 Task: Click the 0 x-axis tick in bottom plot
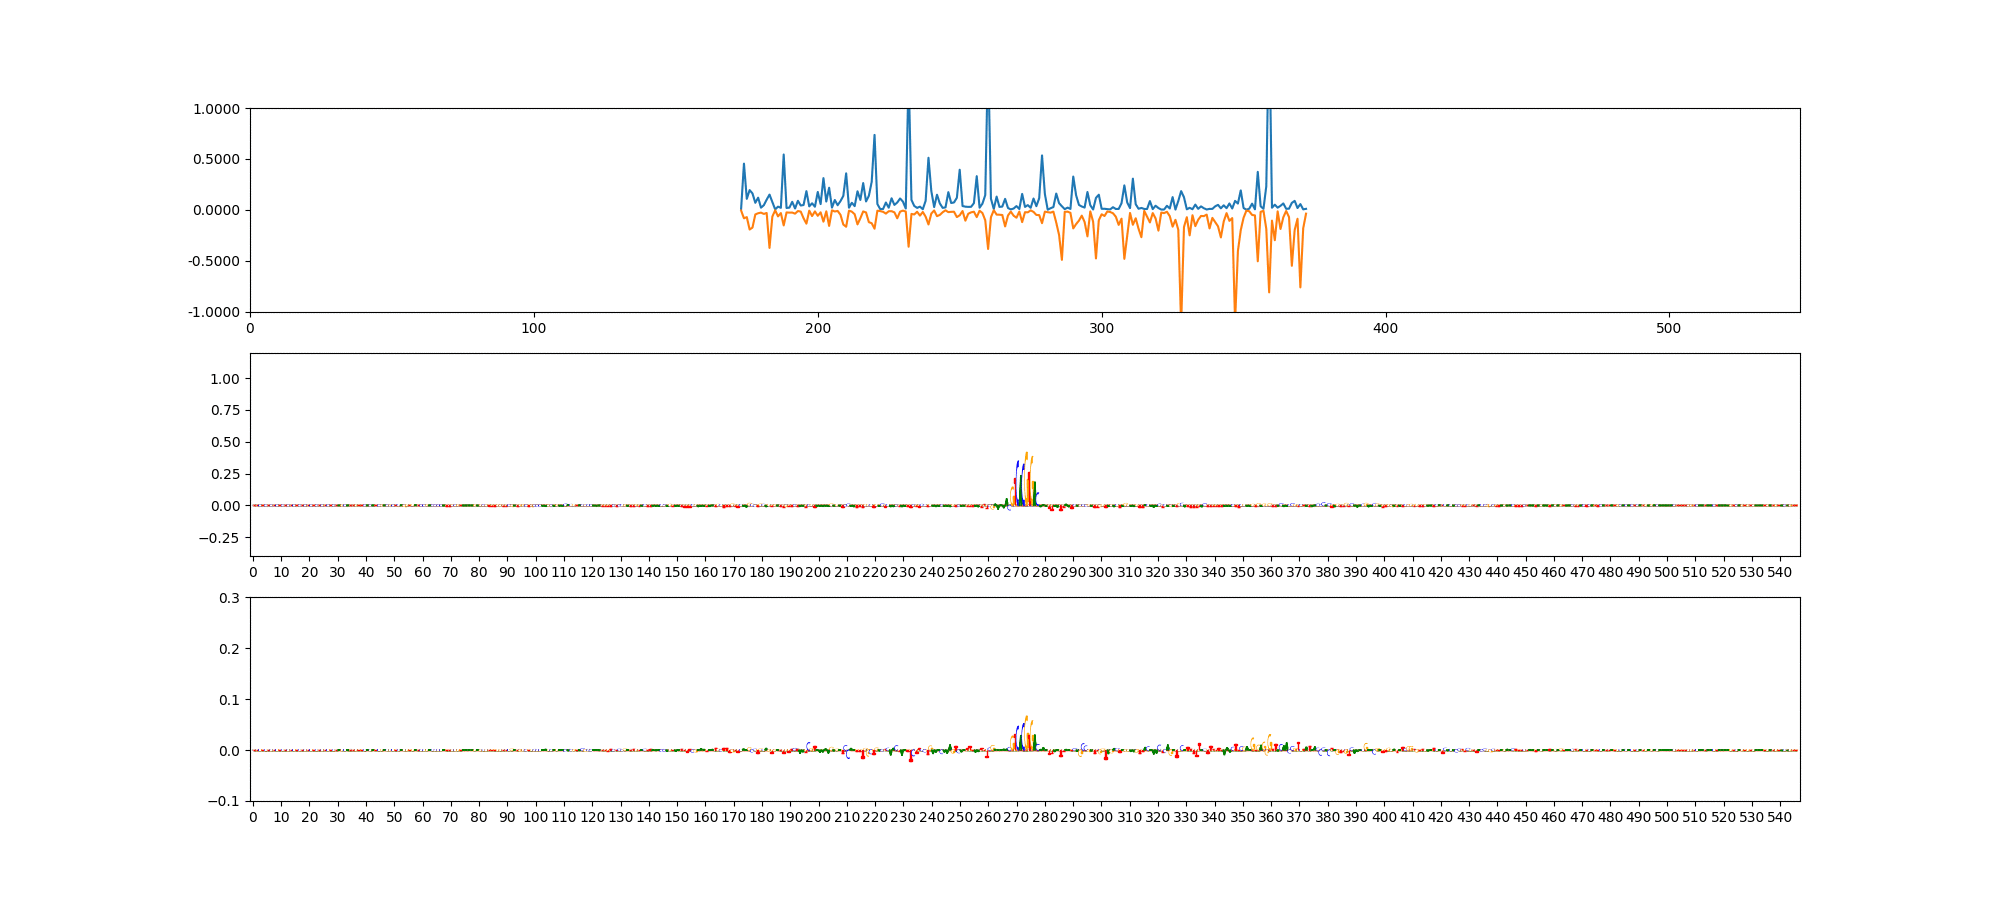[253, 817]
